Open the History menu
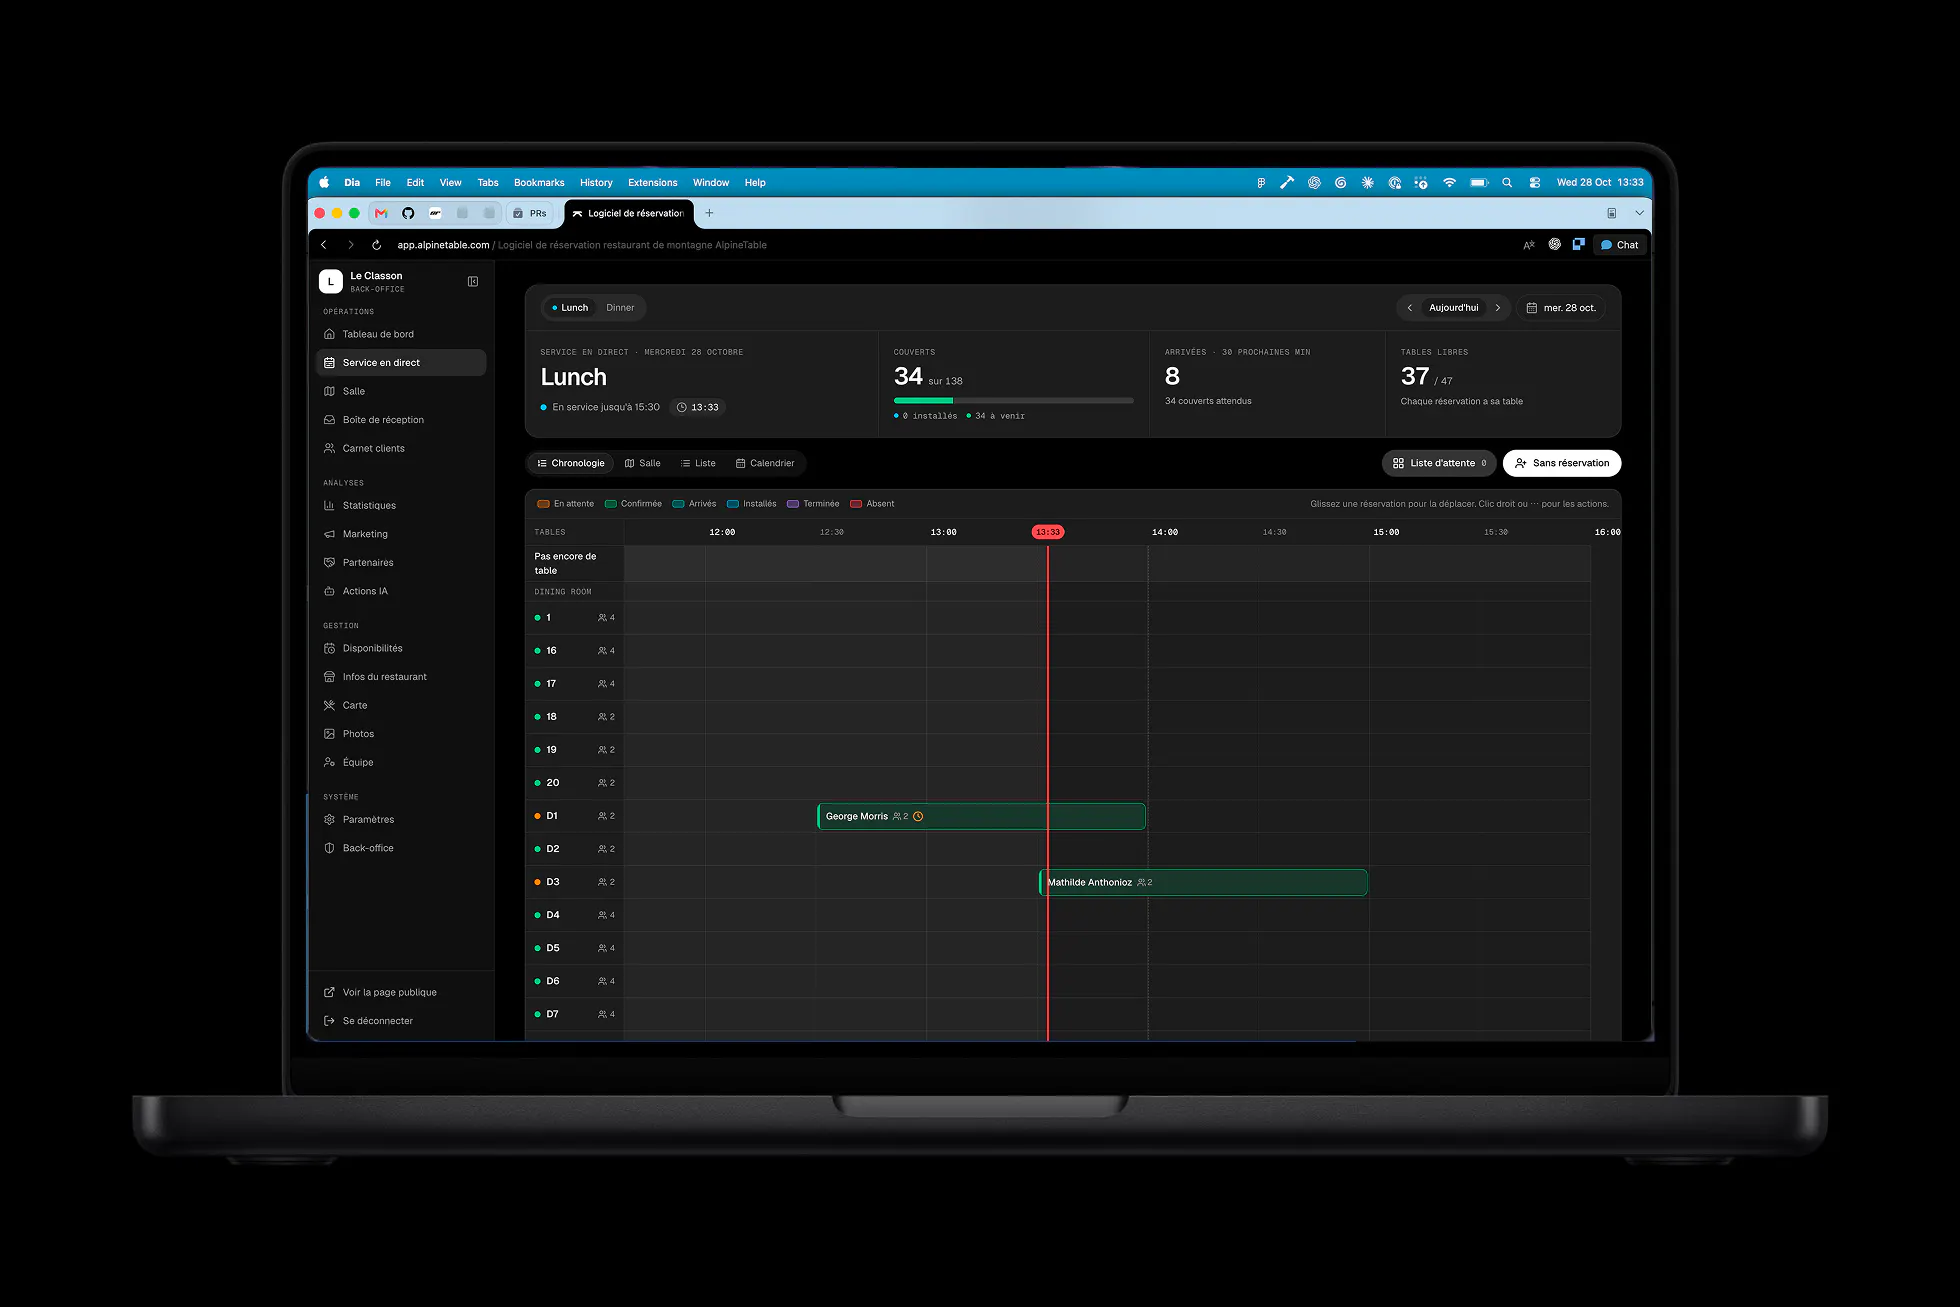The height and width of the screenshot is (1307, 1960). click(x=596, y=183)
